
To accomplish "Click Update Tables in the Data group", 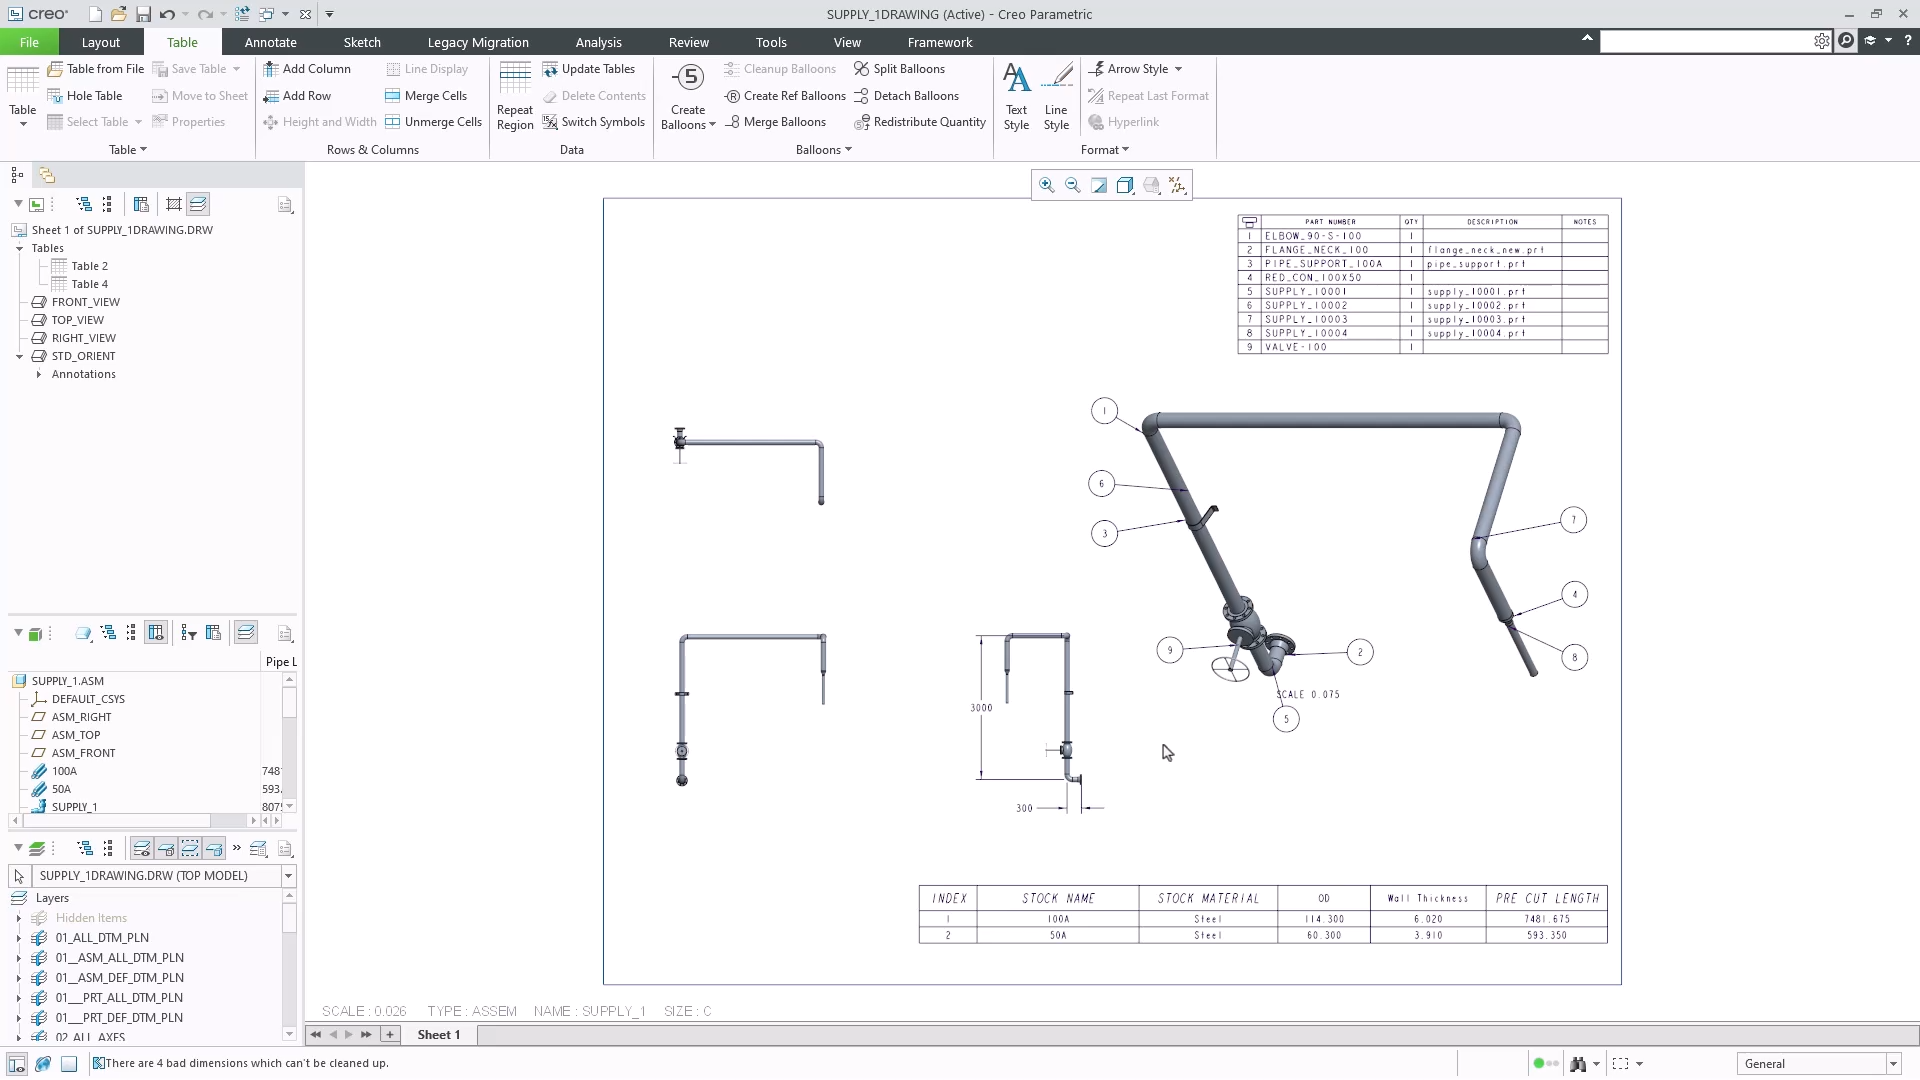I will pos(589,69).
